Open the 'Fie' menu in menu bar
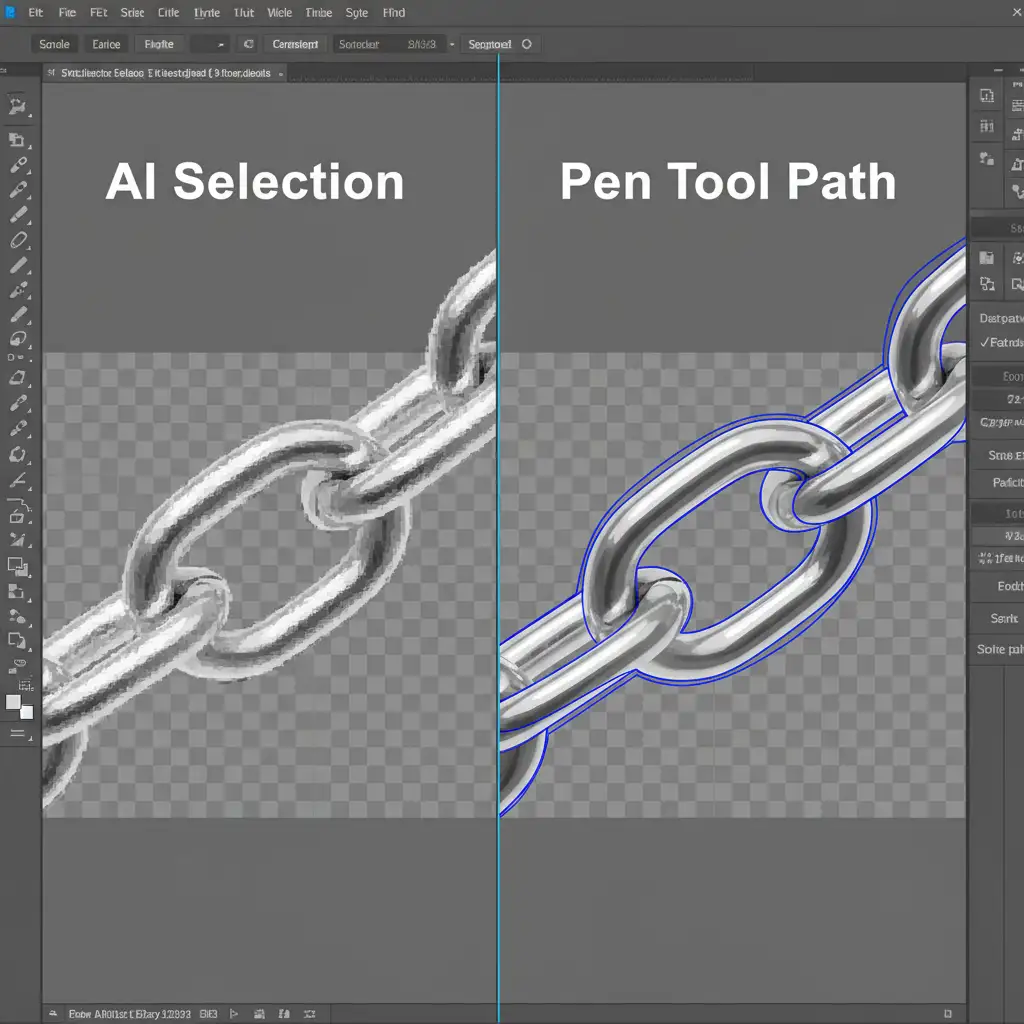Viewport: 1024px width, 1024px height. coord(67,13)
